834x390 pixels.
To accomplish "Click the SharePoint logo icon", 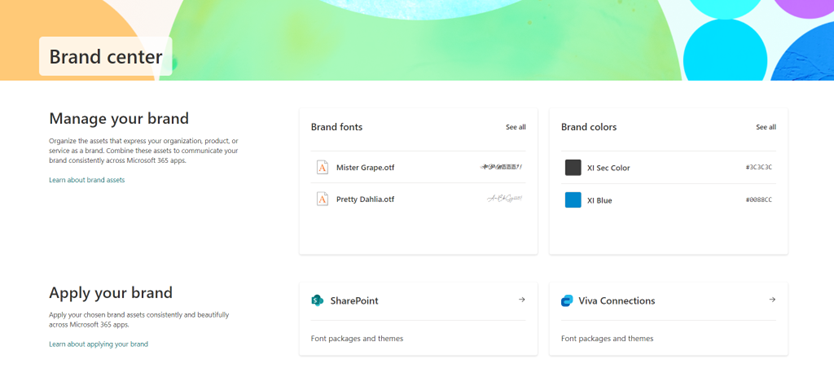I will (x=317, y=301).
